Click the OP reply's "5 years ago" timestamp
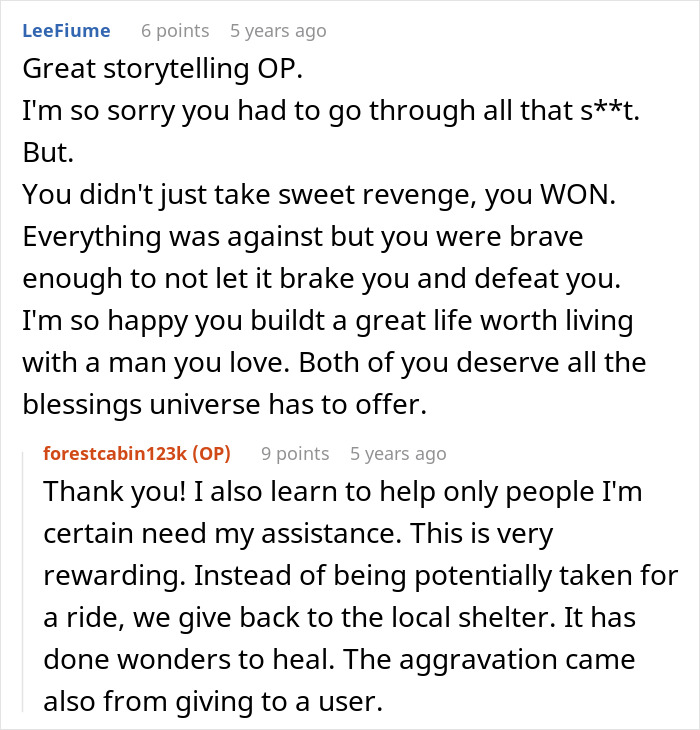700x730 pixels. click(x=398, y=453)
